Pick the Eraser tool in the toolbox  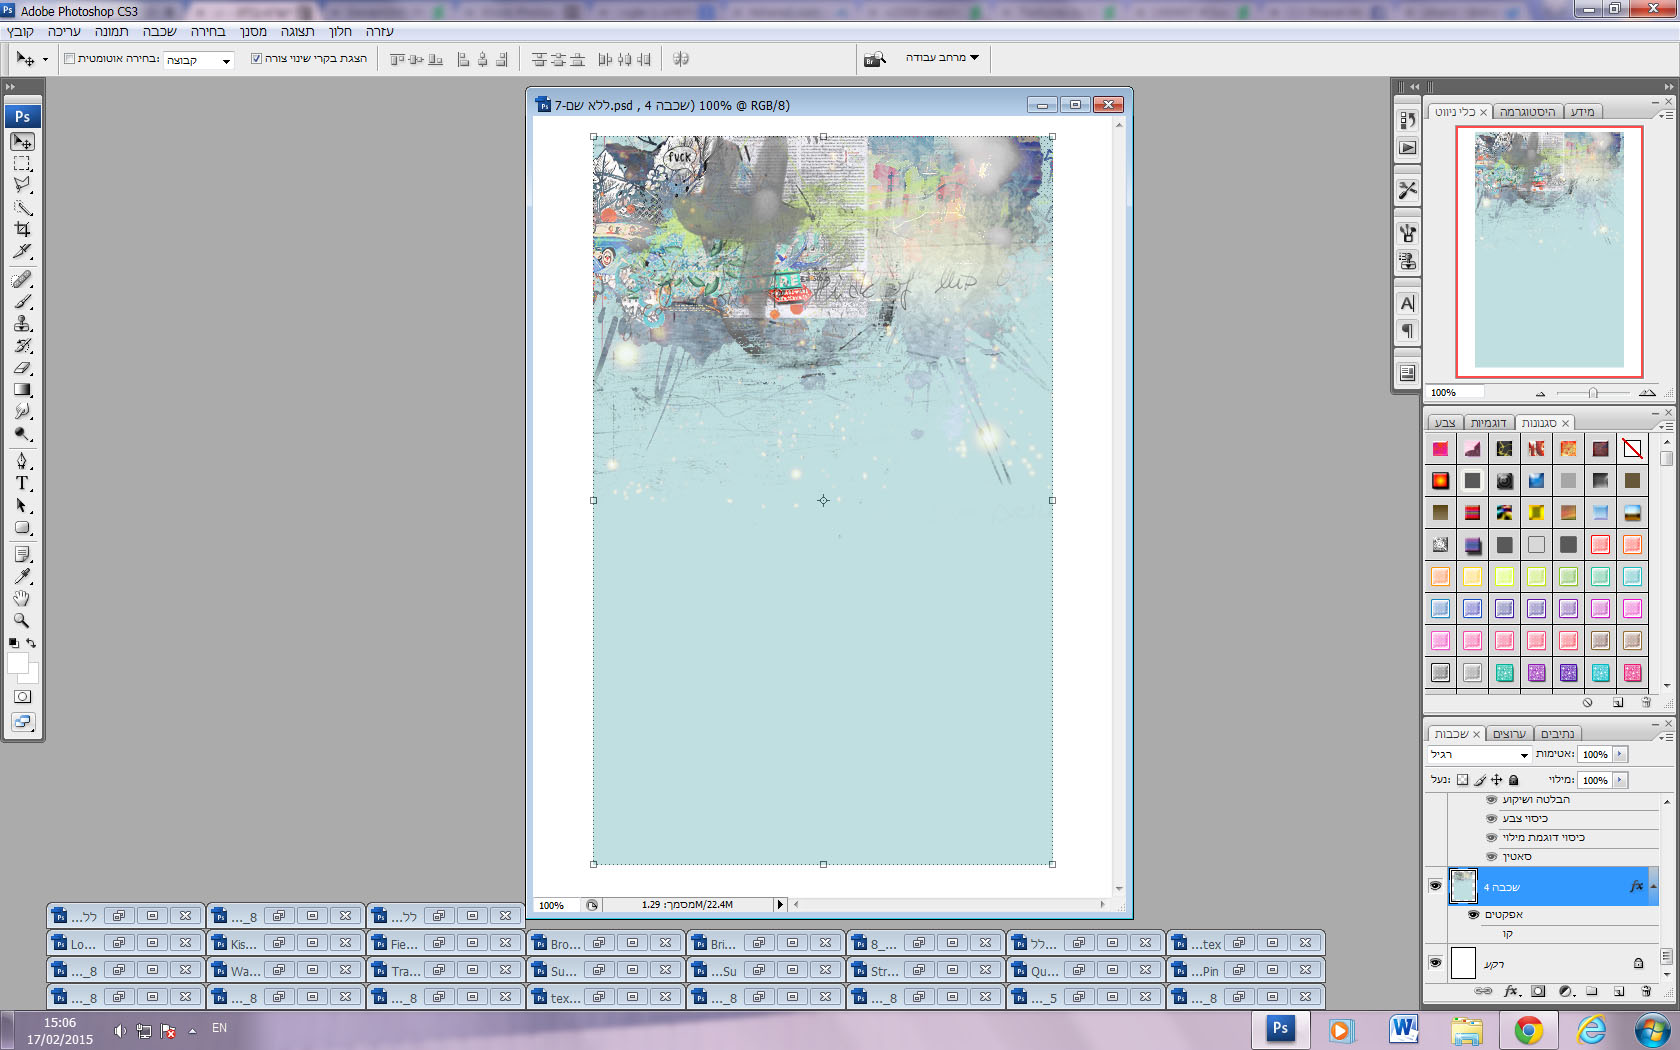pos(22,368)
